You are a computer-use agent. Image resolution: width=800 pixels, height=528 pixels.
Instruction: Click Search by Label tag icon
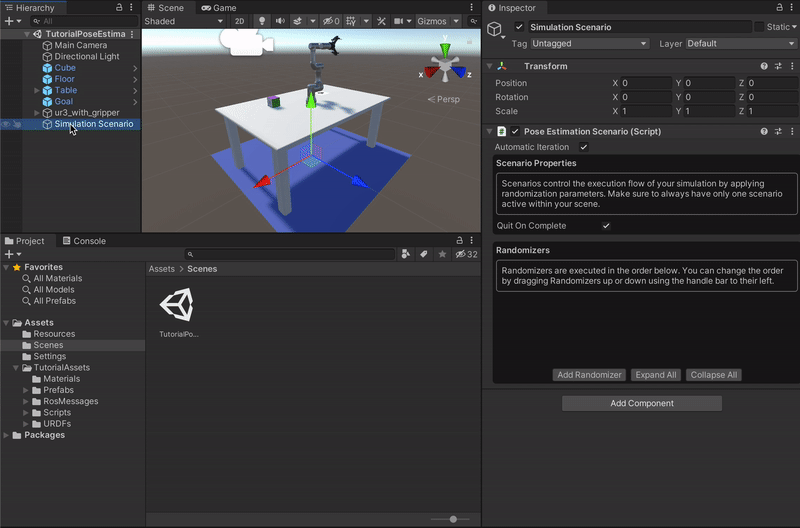tap(424, 254)
